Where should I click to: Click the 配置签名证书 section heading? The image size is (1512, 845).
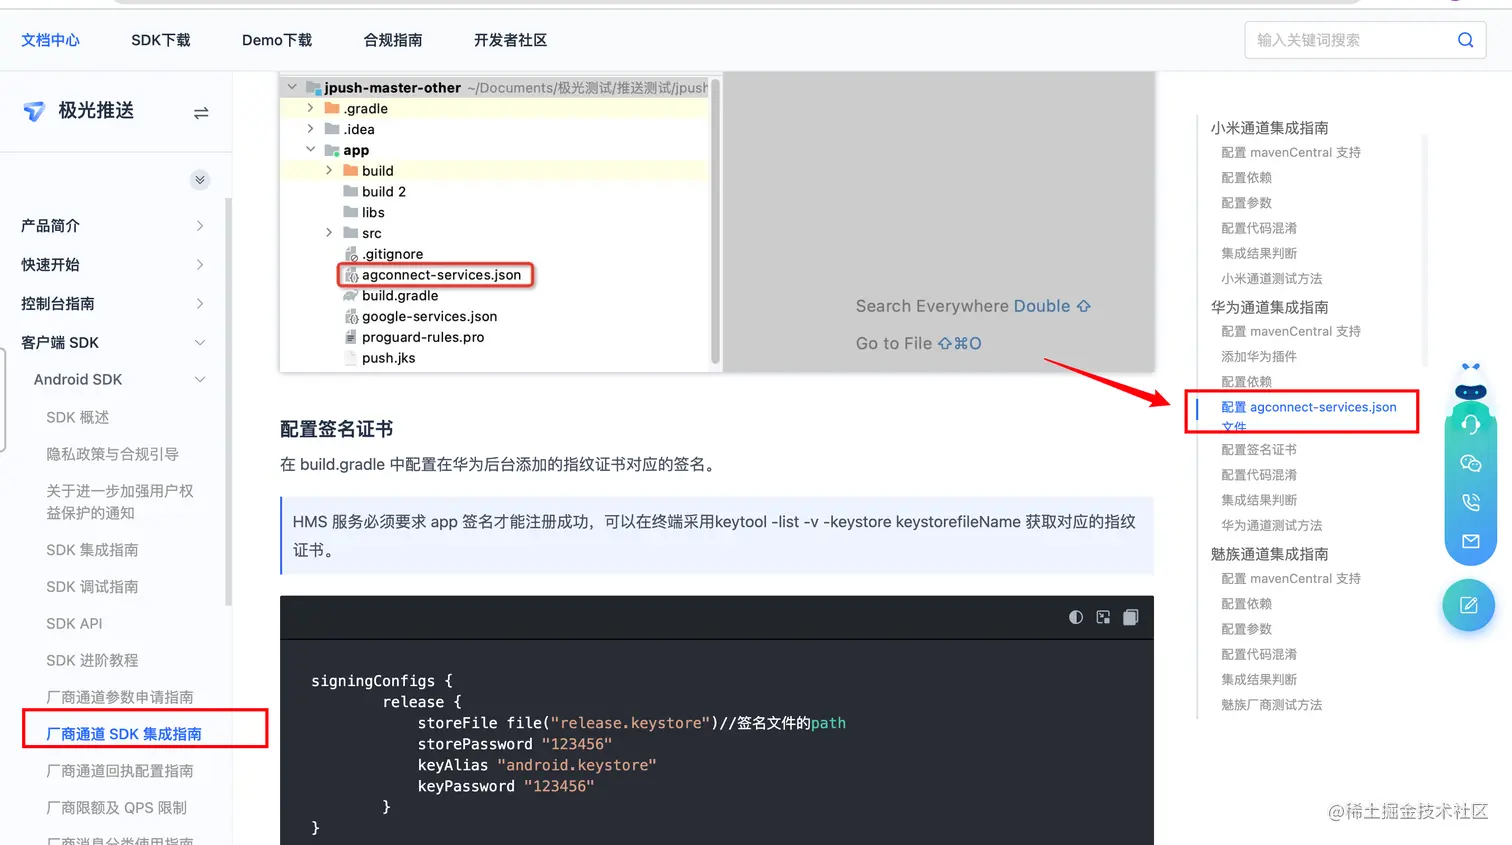click(336, 430)
